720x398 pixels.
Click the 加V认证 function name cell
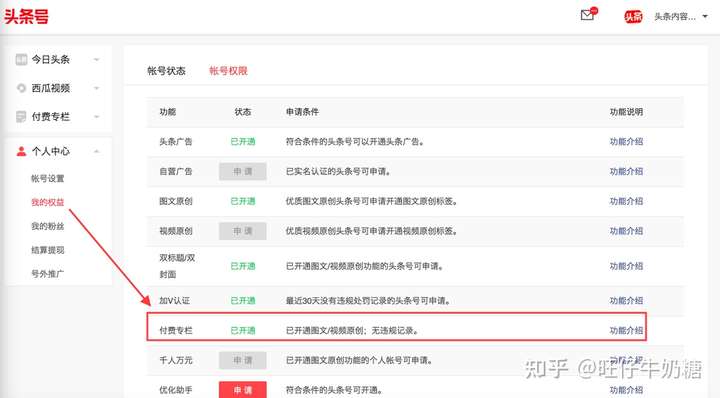tap(174, 301)
